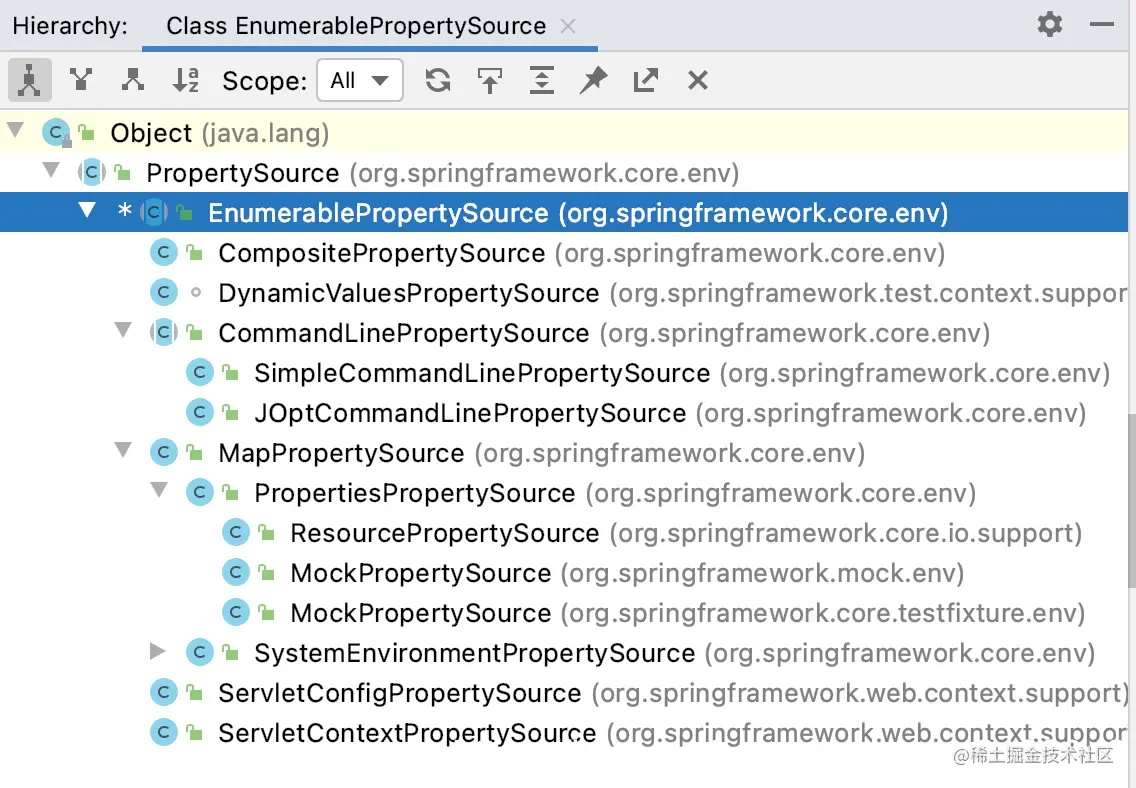Click class icon beside ResourcePropertySource
This screenshot has height=788, width=1136.
235,532
